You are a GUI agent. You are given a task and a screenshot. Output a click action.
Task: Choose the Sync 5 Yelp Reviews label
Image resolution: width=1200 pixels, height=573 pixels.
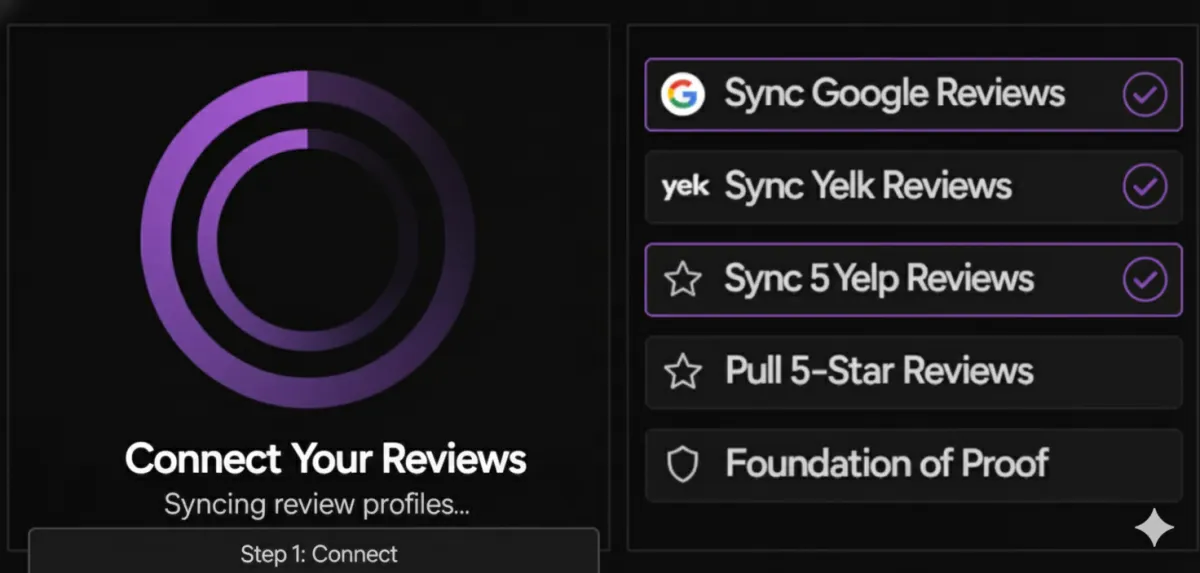879,279
